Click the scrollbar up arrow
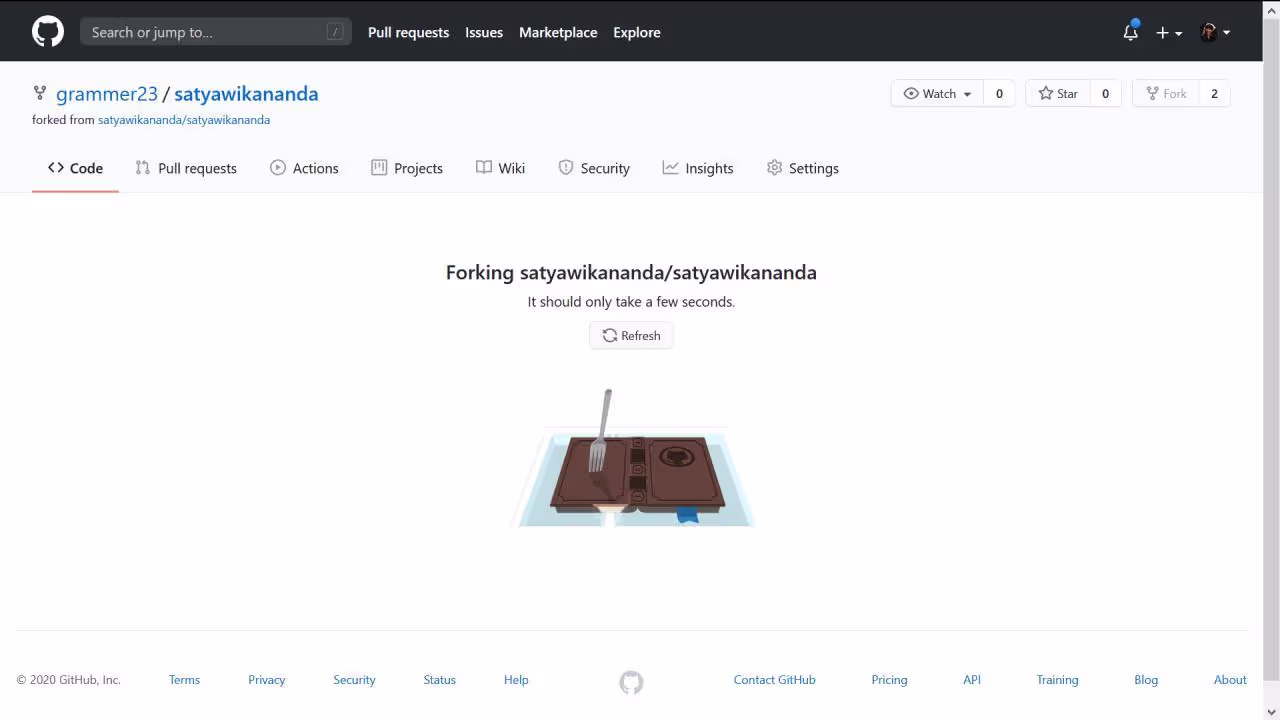The image size is (1280, 720). tap(1271, 8)
